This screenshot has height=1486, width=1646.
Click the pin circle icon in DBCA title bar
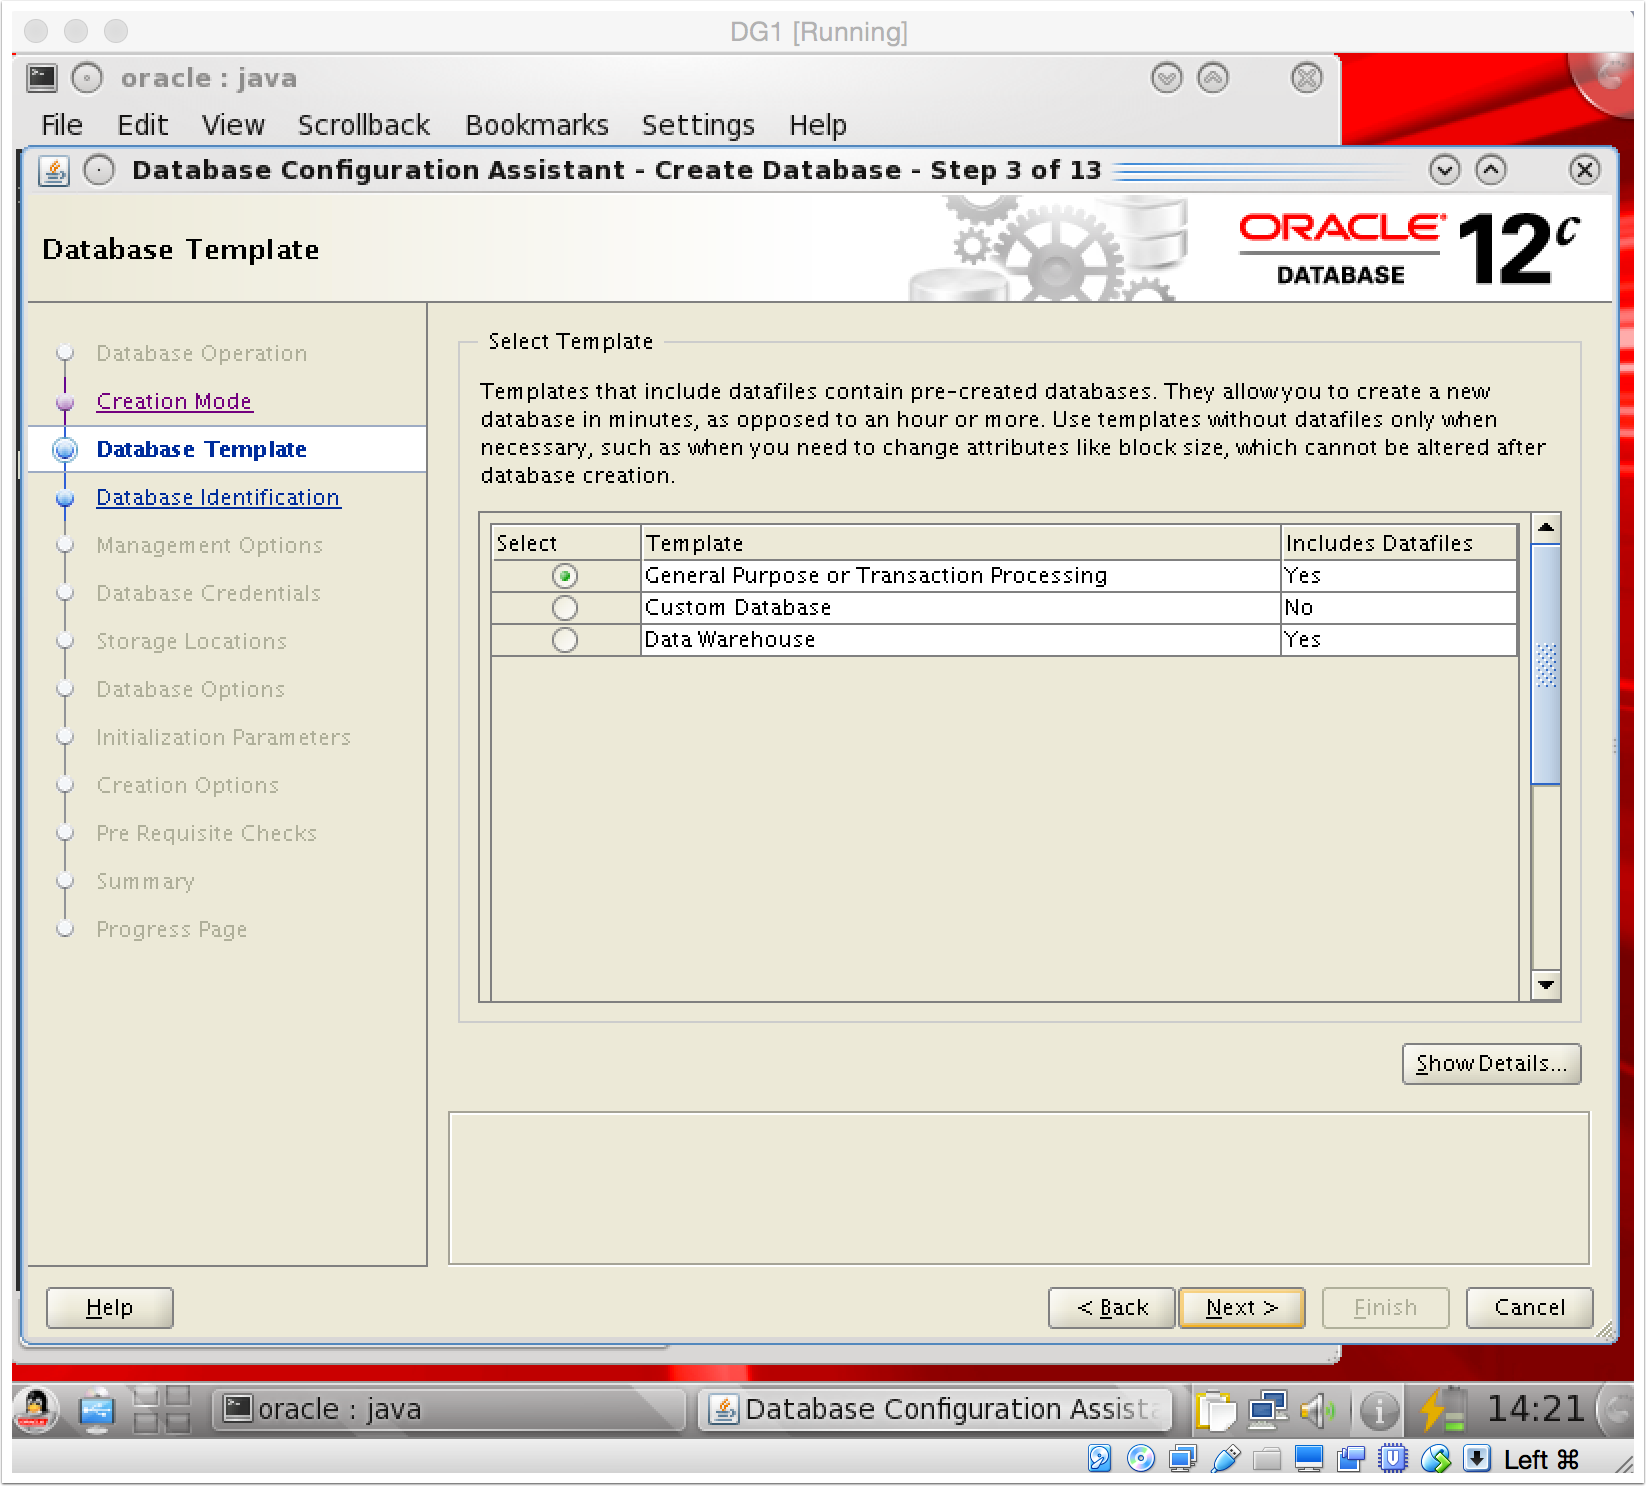coord(99,171)
